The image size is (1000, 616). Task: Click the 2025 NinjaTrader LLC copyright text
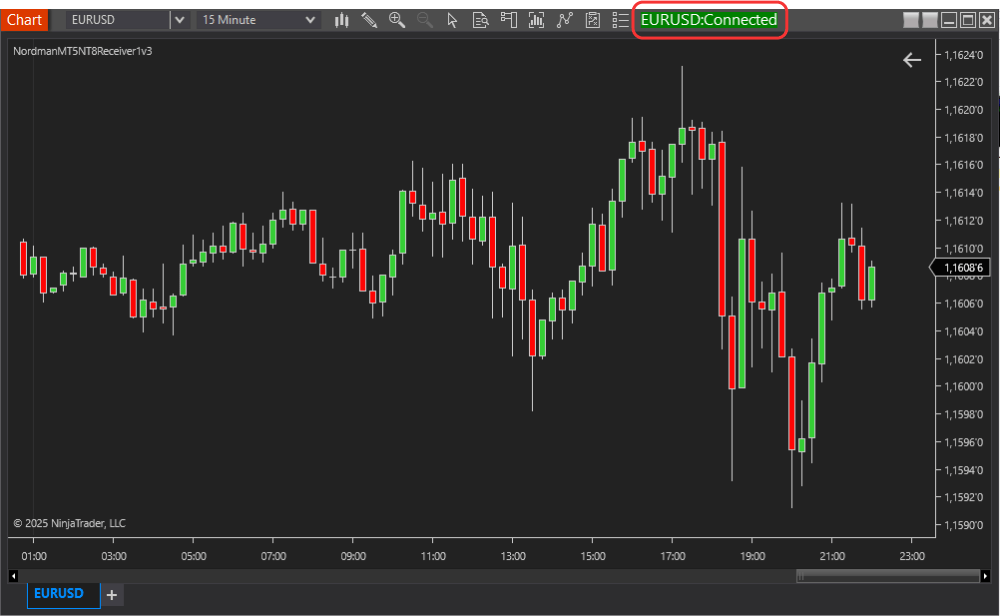point(70,522)
